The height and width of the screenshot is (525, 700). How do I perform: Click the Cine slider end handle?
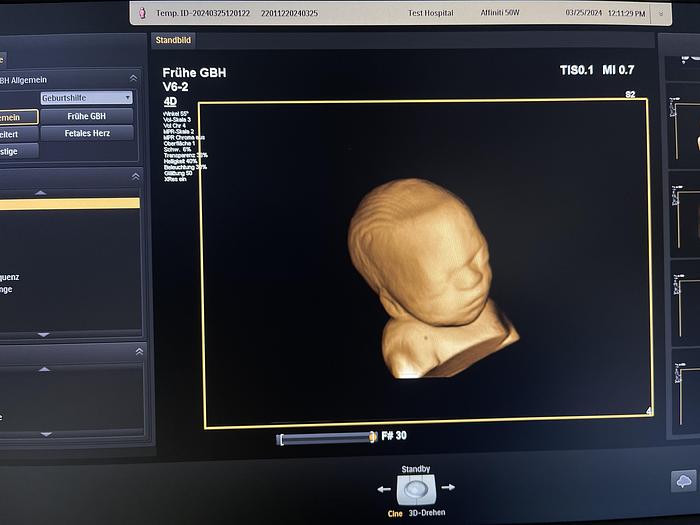(x=373, y=438)
